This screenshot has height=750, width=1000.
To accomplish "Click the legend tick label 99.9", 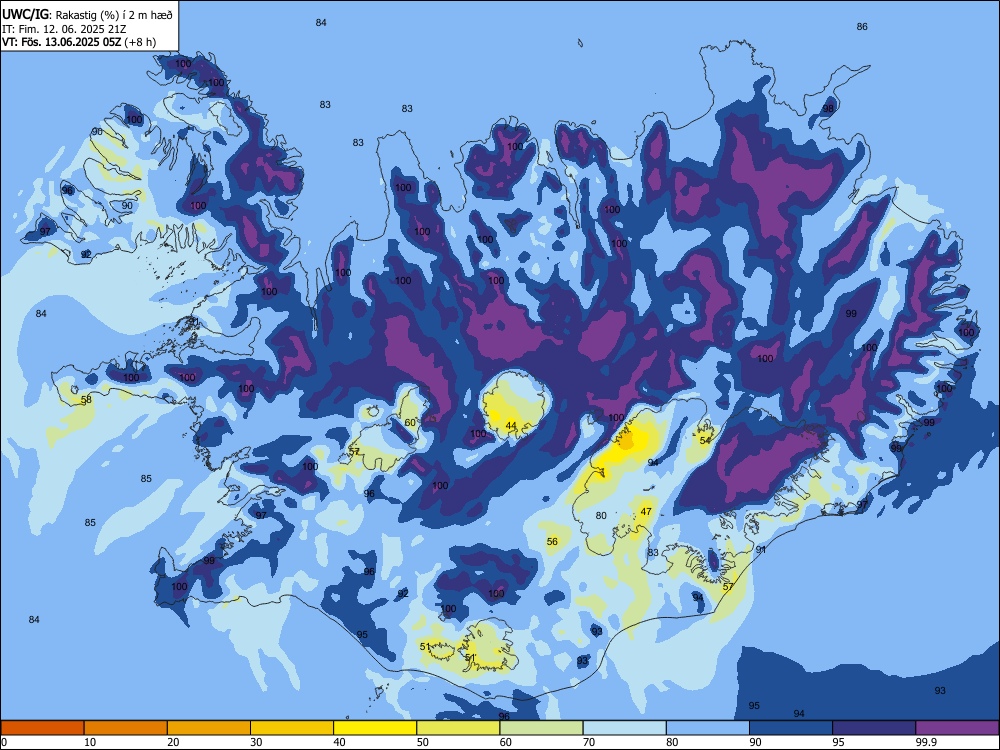I will tap(925, 742).
